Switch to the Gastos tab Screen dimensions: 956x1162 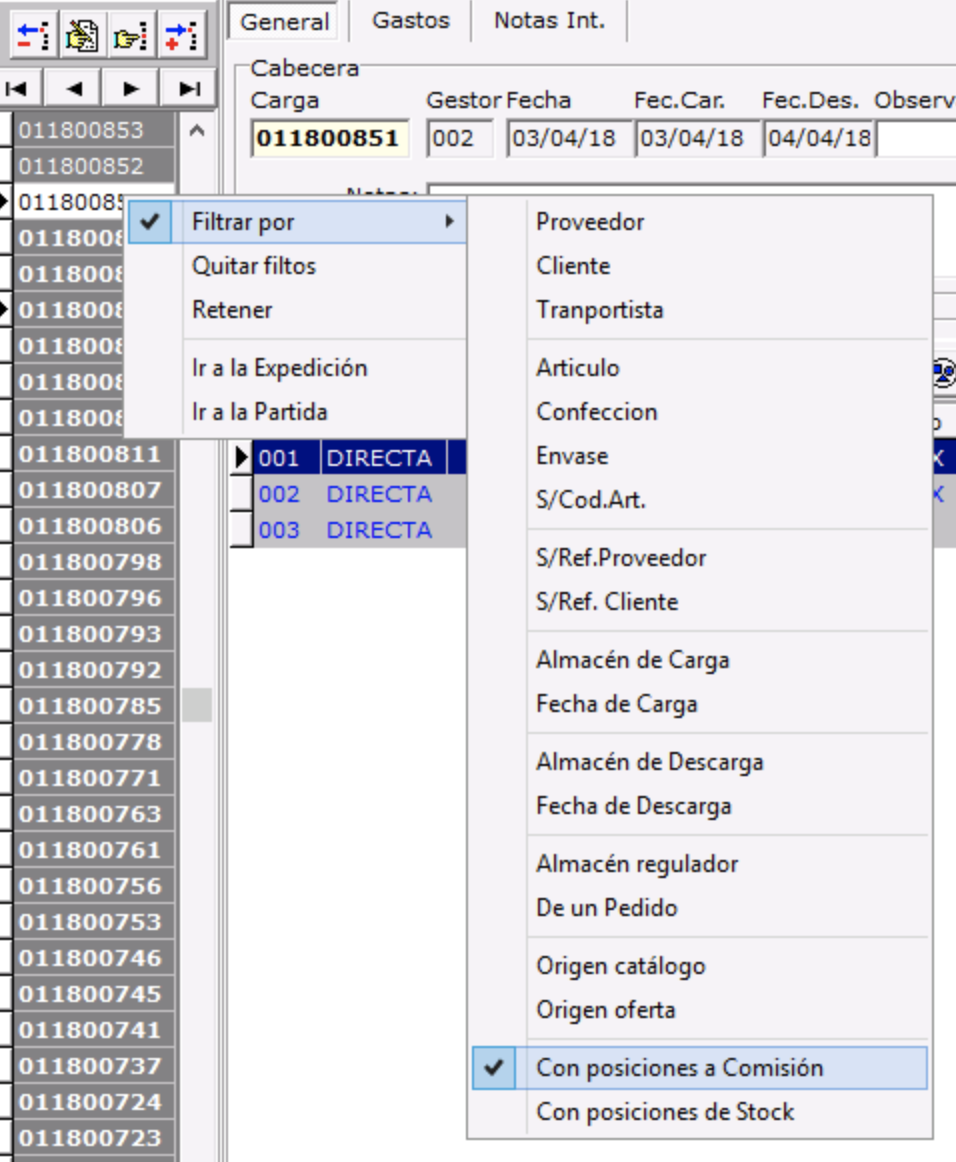coord(411,21)
